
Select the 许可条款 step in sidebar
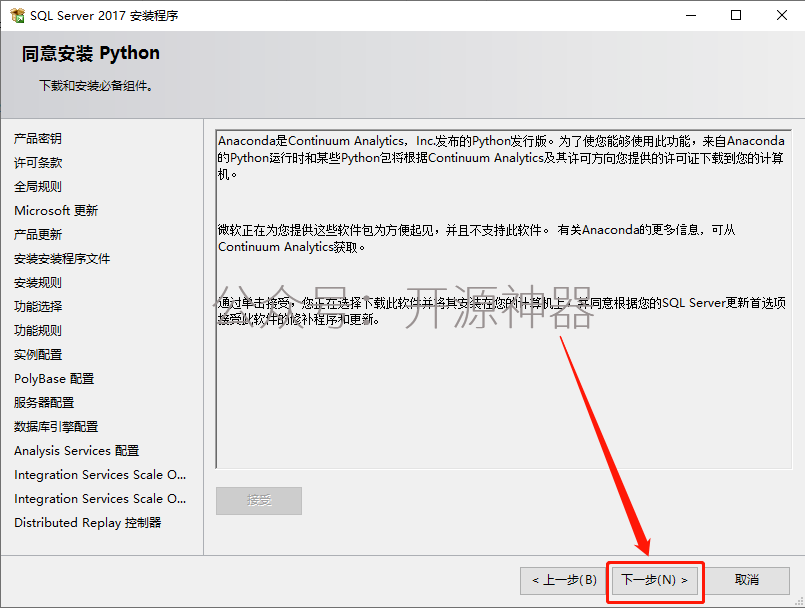coord(38,163)
